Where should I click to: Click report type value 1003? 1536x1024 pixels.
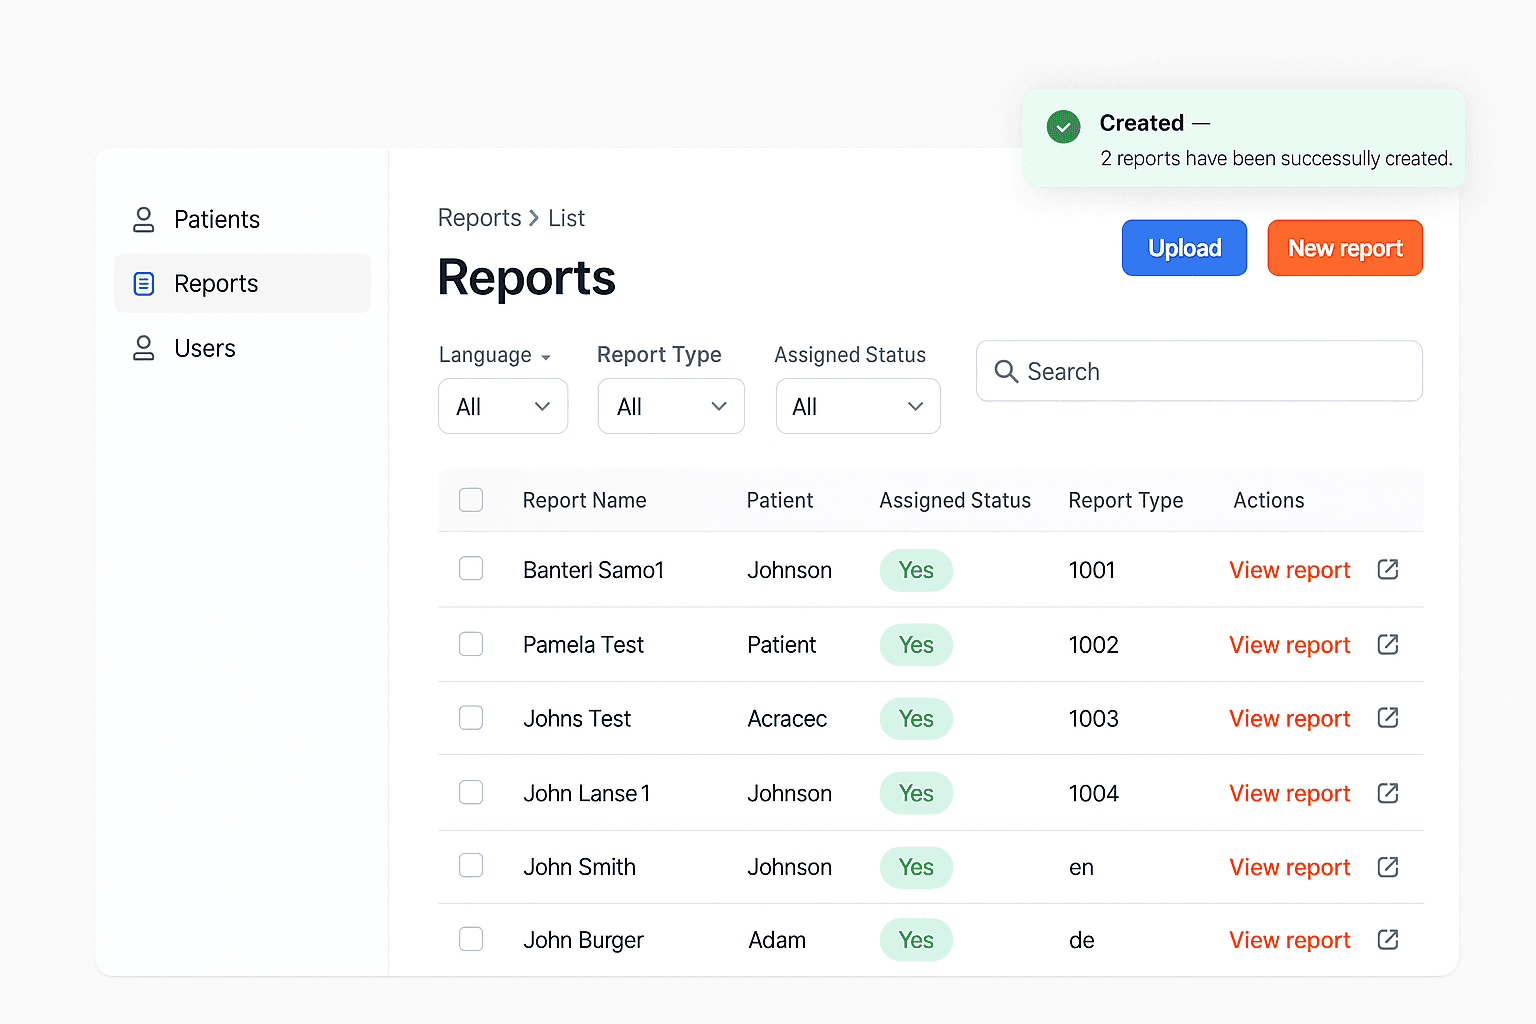pos(1093,719)
